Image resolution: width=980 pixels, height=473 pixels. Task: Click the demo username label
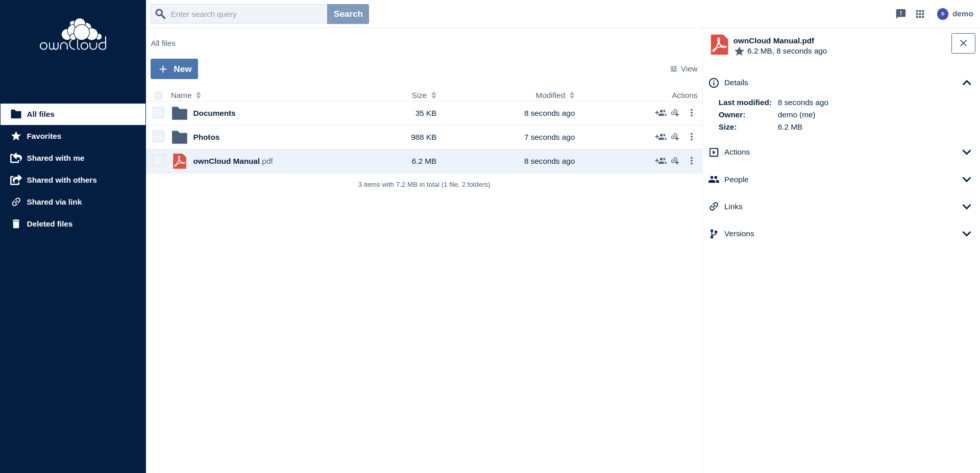pyautogui.click(x=962, y=14)
